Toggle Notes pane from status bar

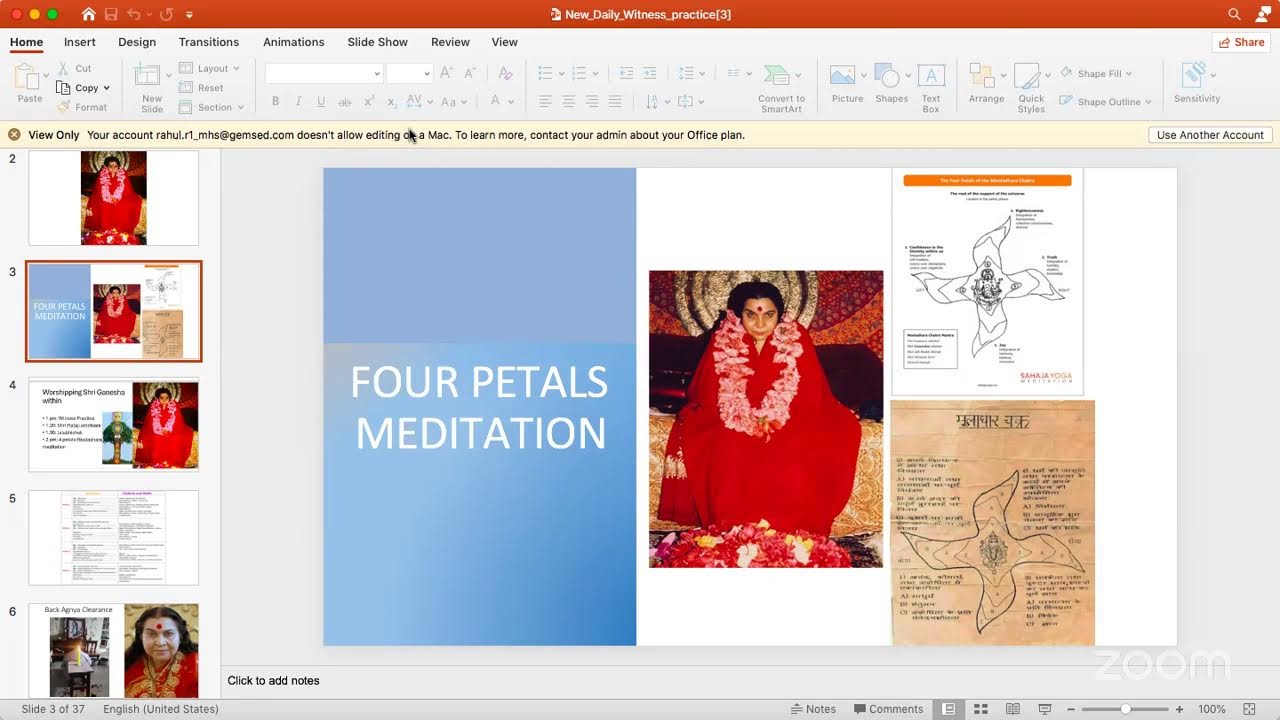pyautogui.click(x=813, y=709)
